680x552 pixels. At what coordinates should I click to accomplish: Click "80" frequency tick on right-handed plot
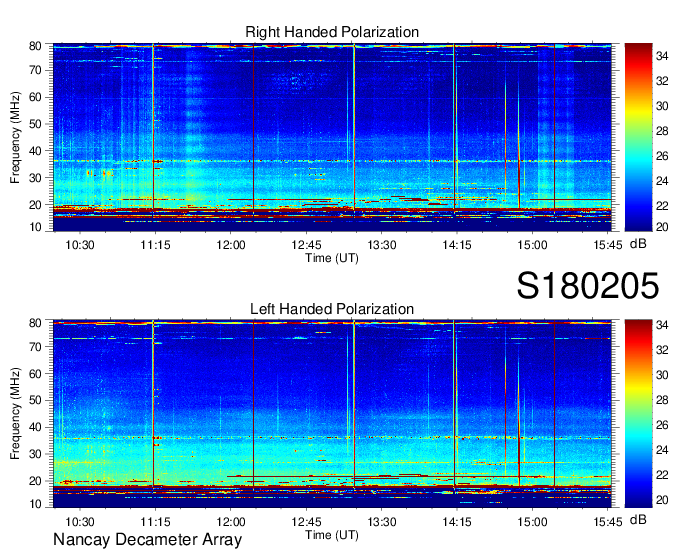[35, 46]
